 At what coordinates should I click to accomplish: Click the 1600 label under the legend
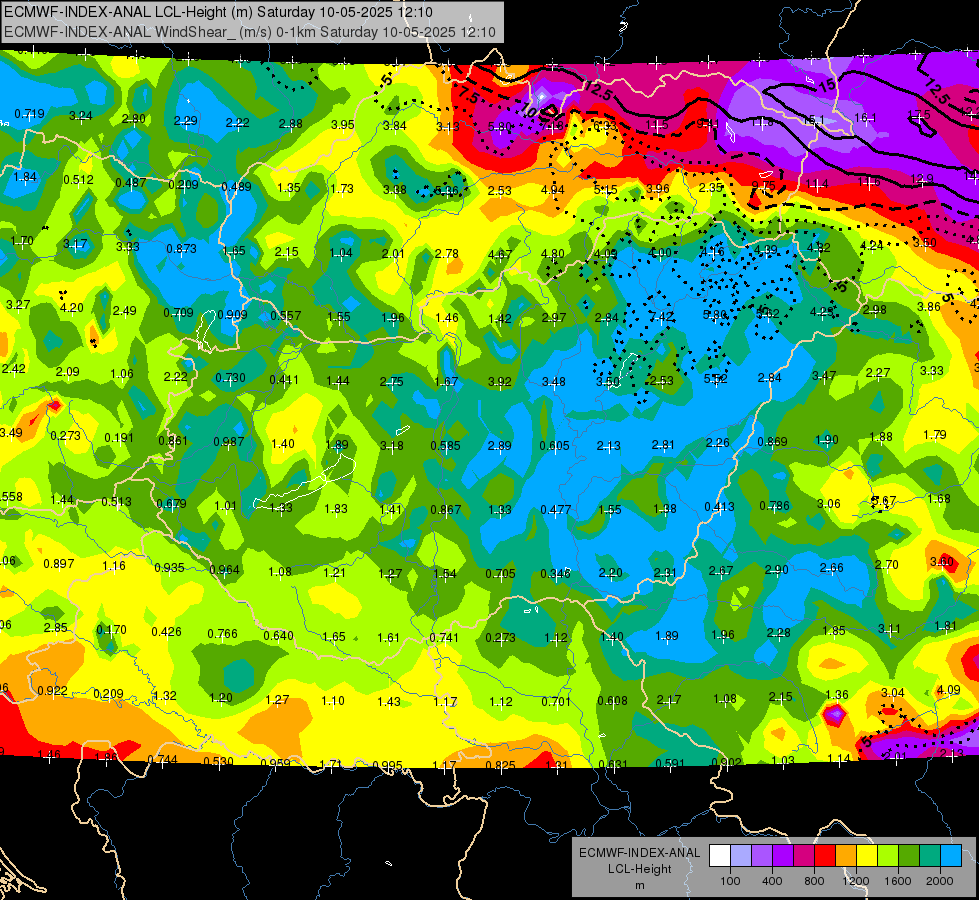897,881
